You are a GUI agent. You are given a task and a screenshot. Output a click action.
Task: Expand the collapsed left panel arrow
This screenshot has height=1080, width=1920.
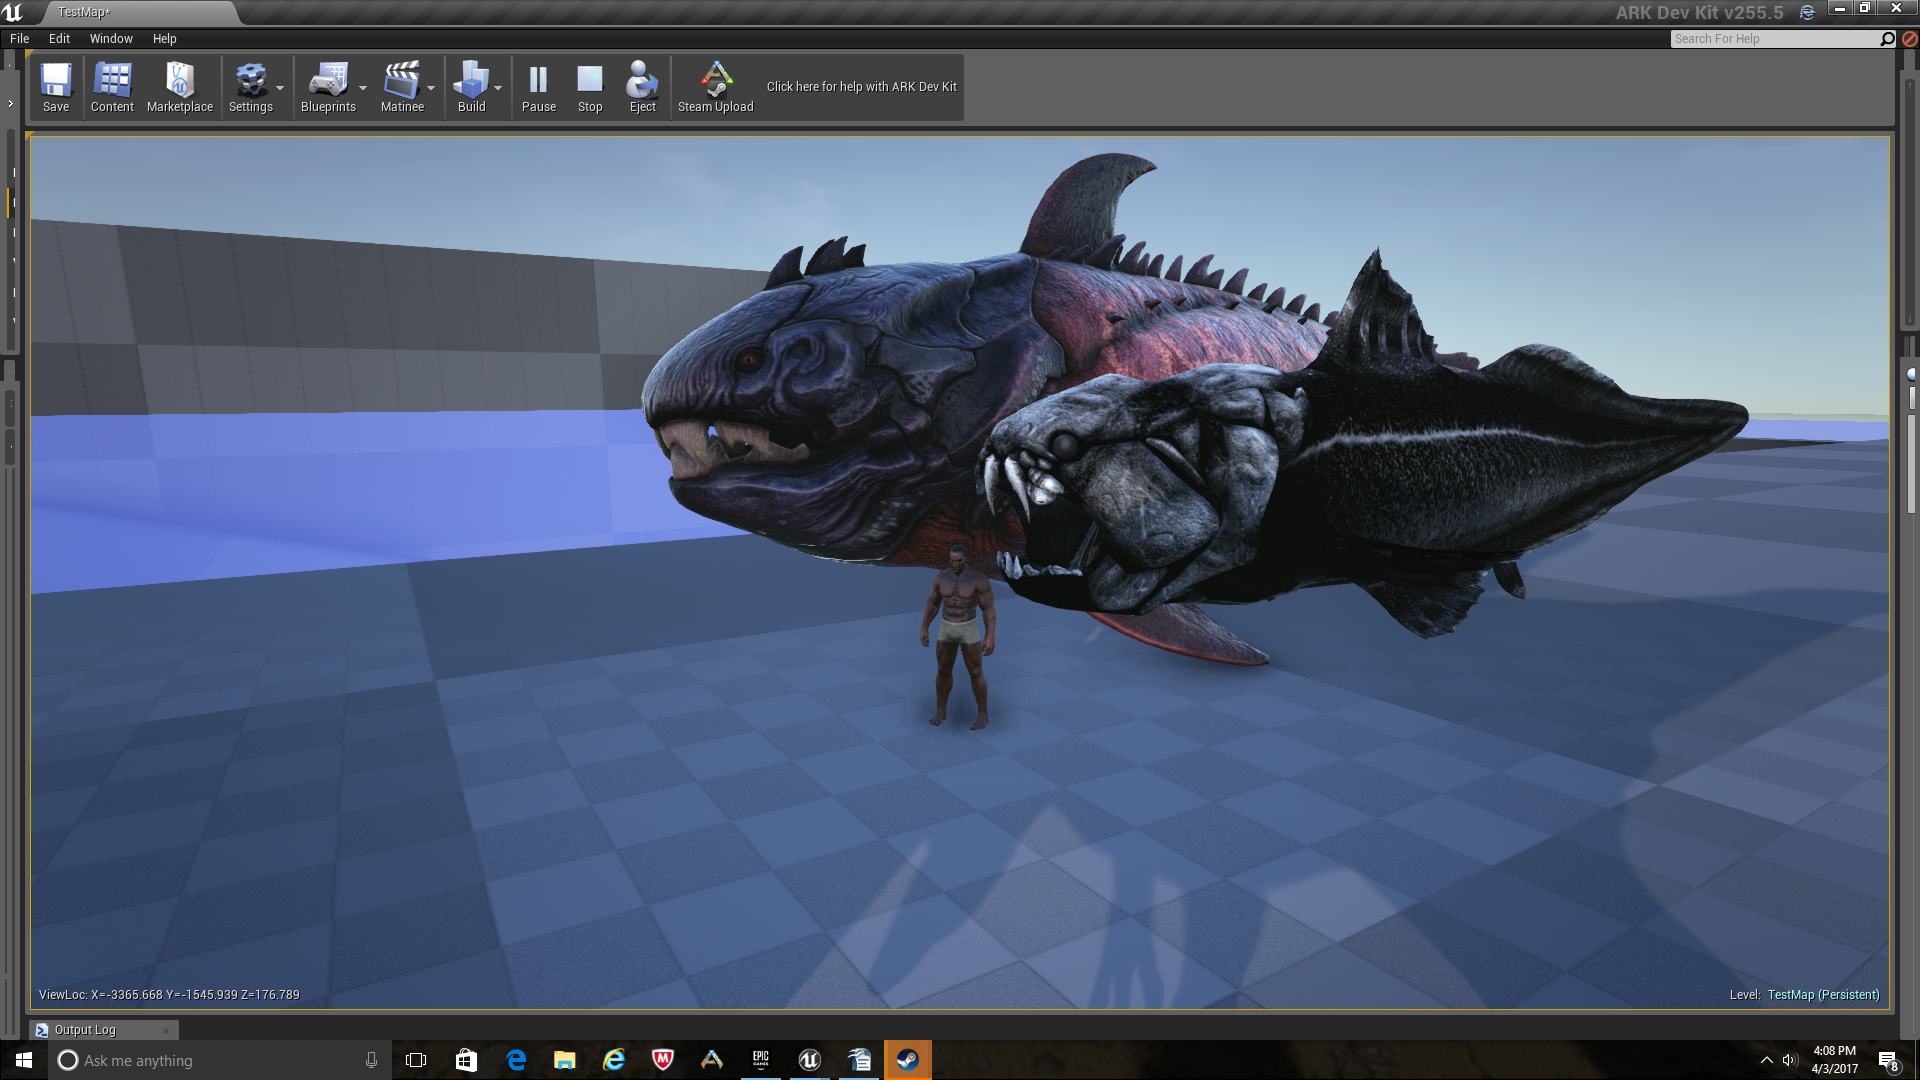(x=10, y=103)
